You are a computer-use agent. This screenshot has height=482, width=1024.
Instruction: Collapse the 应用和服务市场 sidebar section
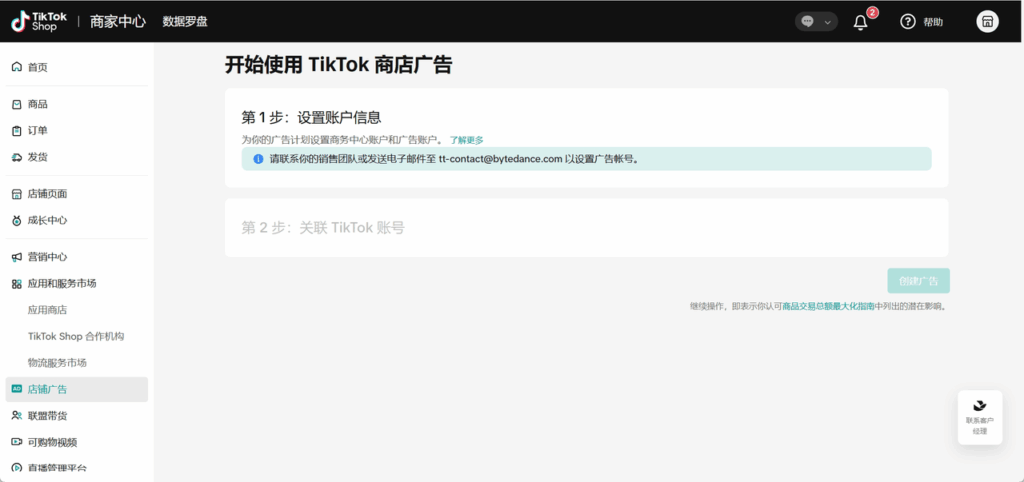pyautogui.click(x=62, y=284)
